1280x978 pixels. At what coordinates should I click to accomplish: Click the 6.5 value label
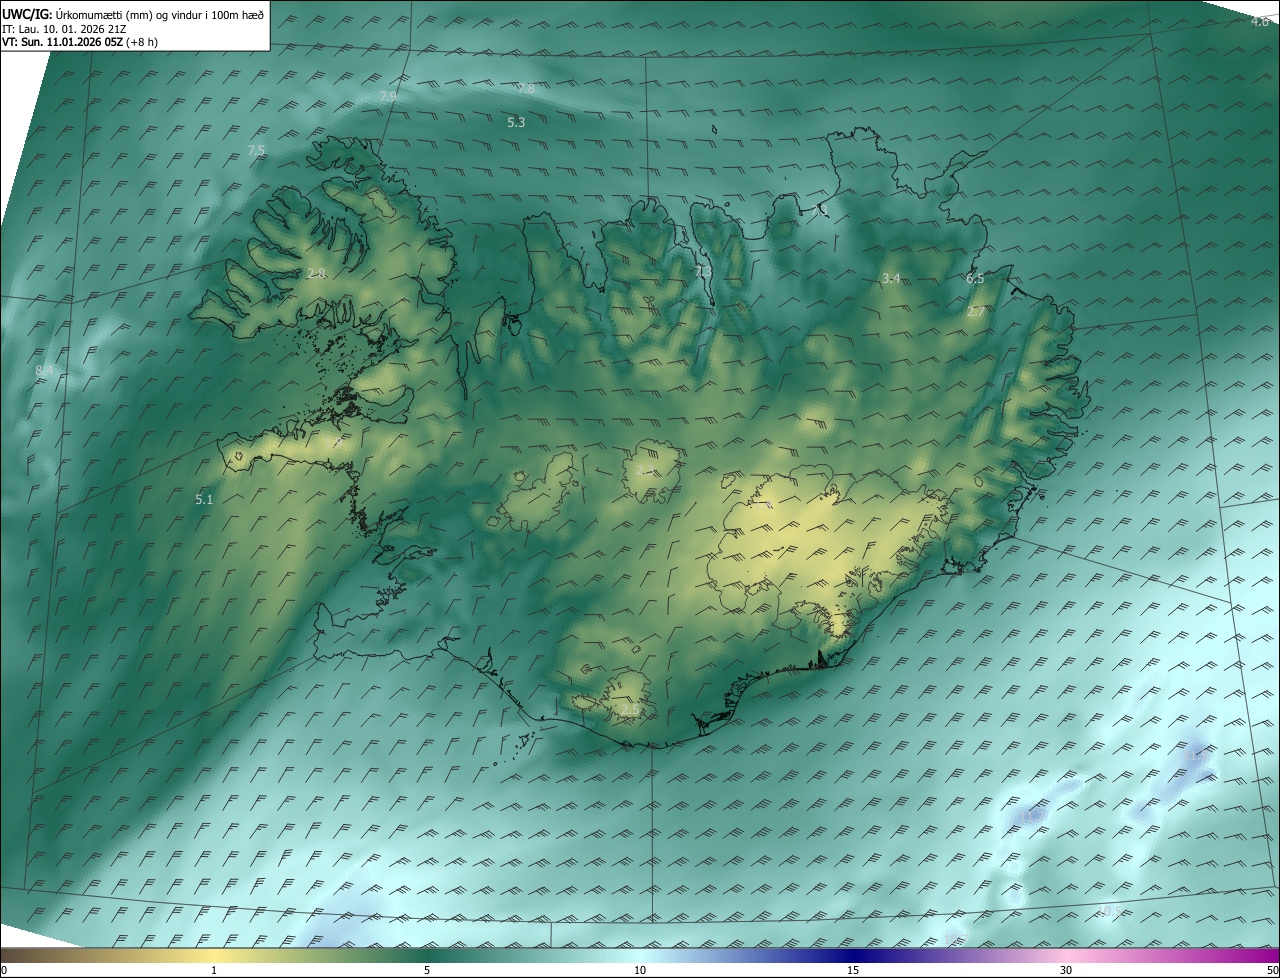tap(975, 278)
